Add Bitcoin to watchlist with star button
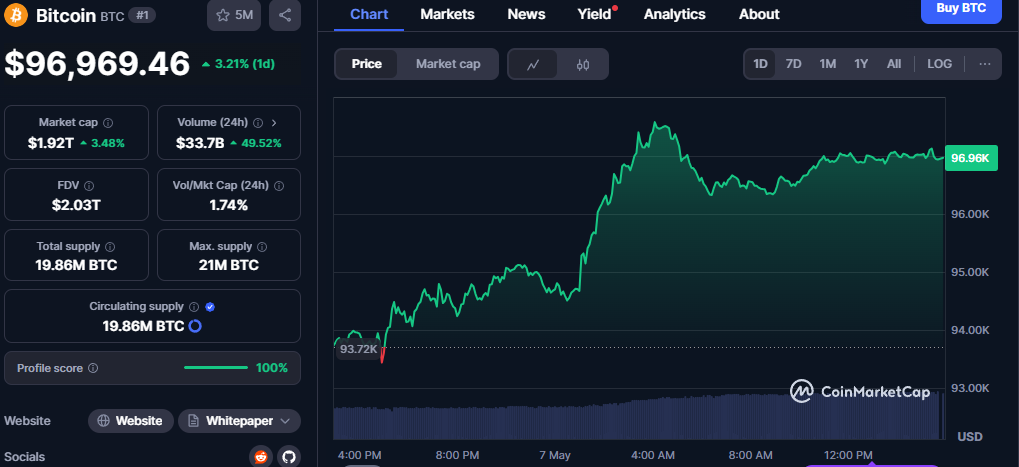 (234, 15)
